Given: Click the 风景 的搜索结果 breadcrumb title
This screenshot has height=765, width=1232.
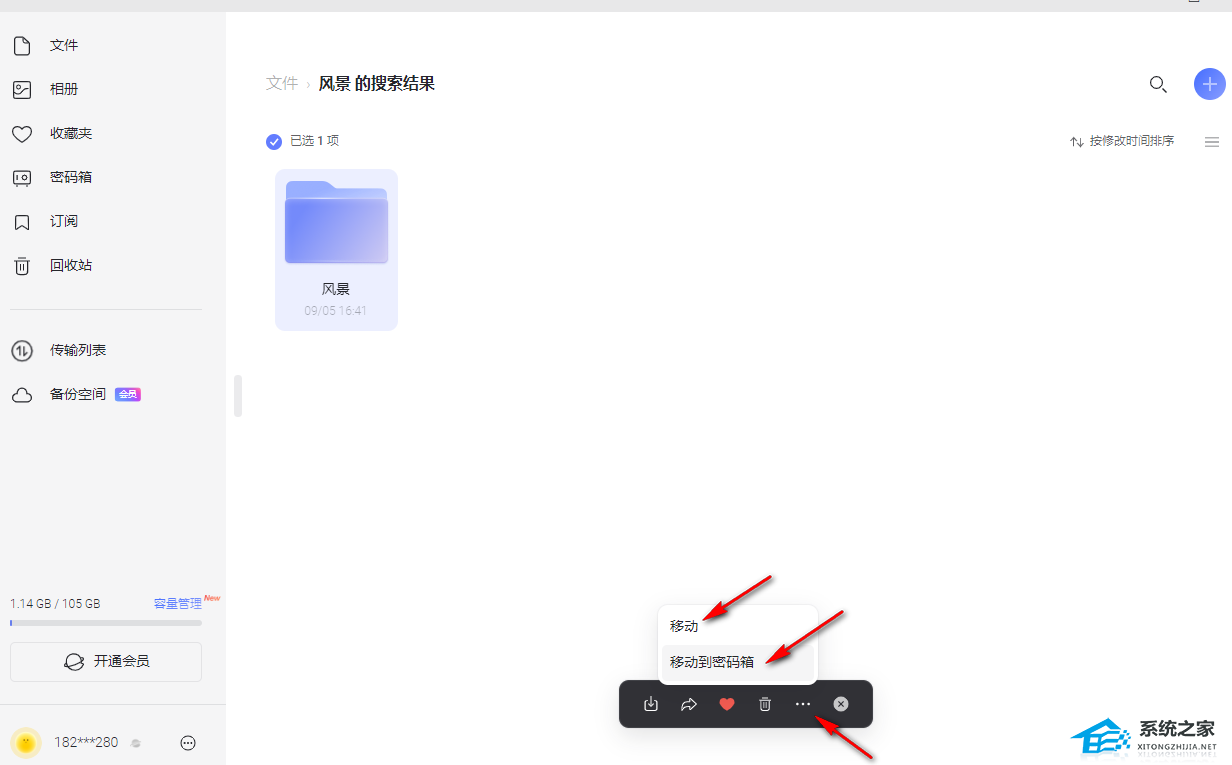Looking at the screenshot, I should click(377, 83).
